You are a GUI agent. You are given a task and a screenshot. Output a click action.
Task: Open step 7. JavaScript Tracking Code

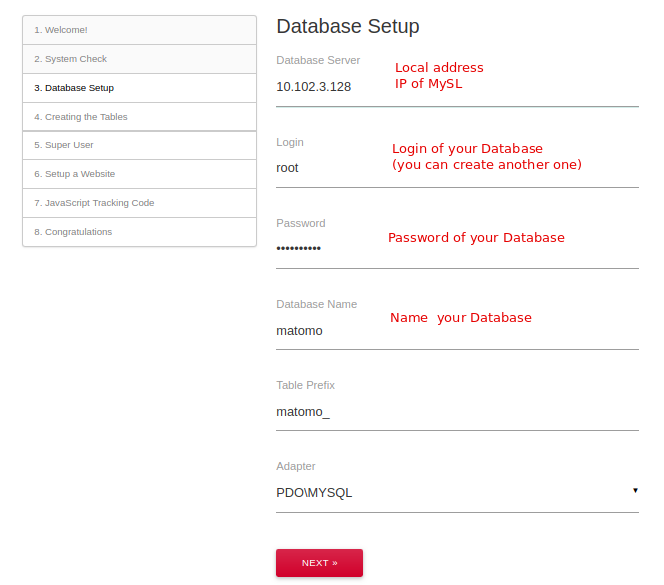pyautogui.click(x=139, y=203)
